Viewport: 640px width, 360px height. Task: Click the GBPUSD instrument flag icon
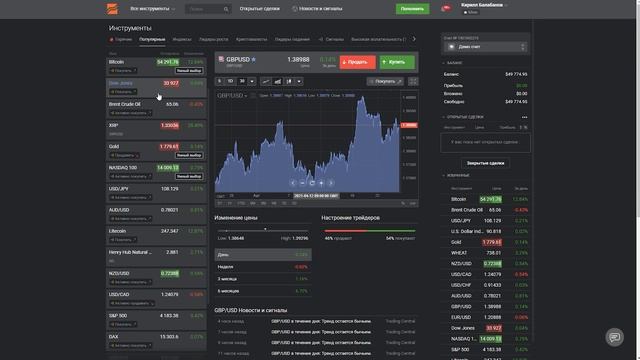coord(221,60)
